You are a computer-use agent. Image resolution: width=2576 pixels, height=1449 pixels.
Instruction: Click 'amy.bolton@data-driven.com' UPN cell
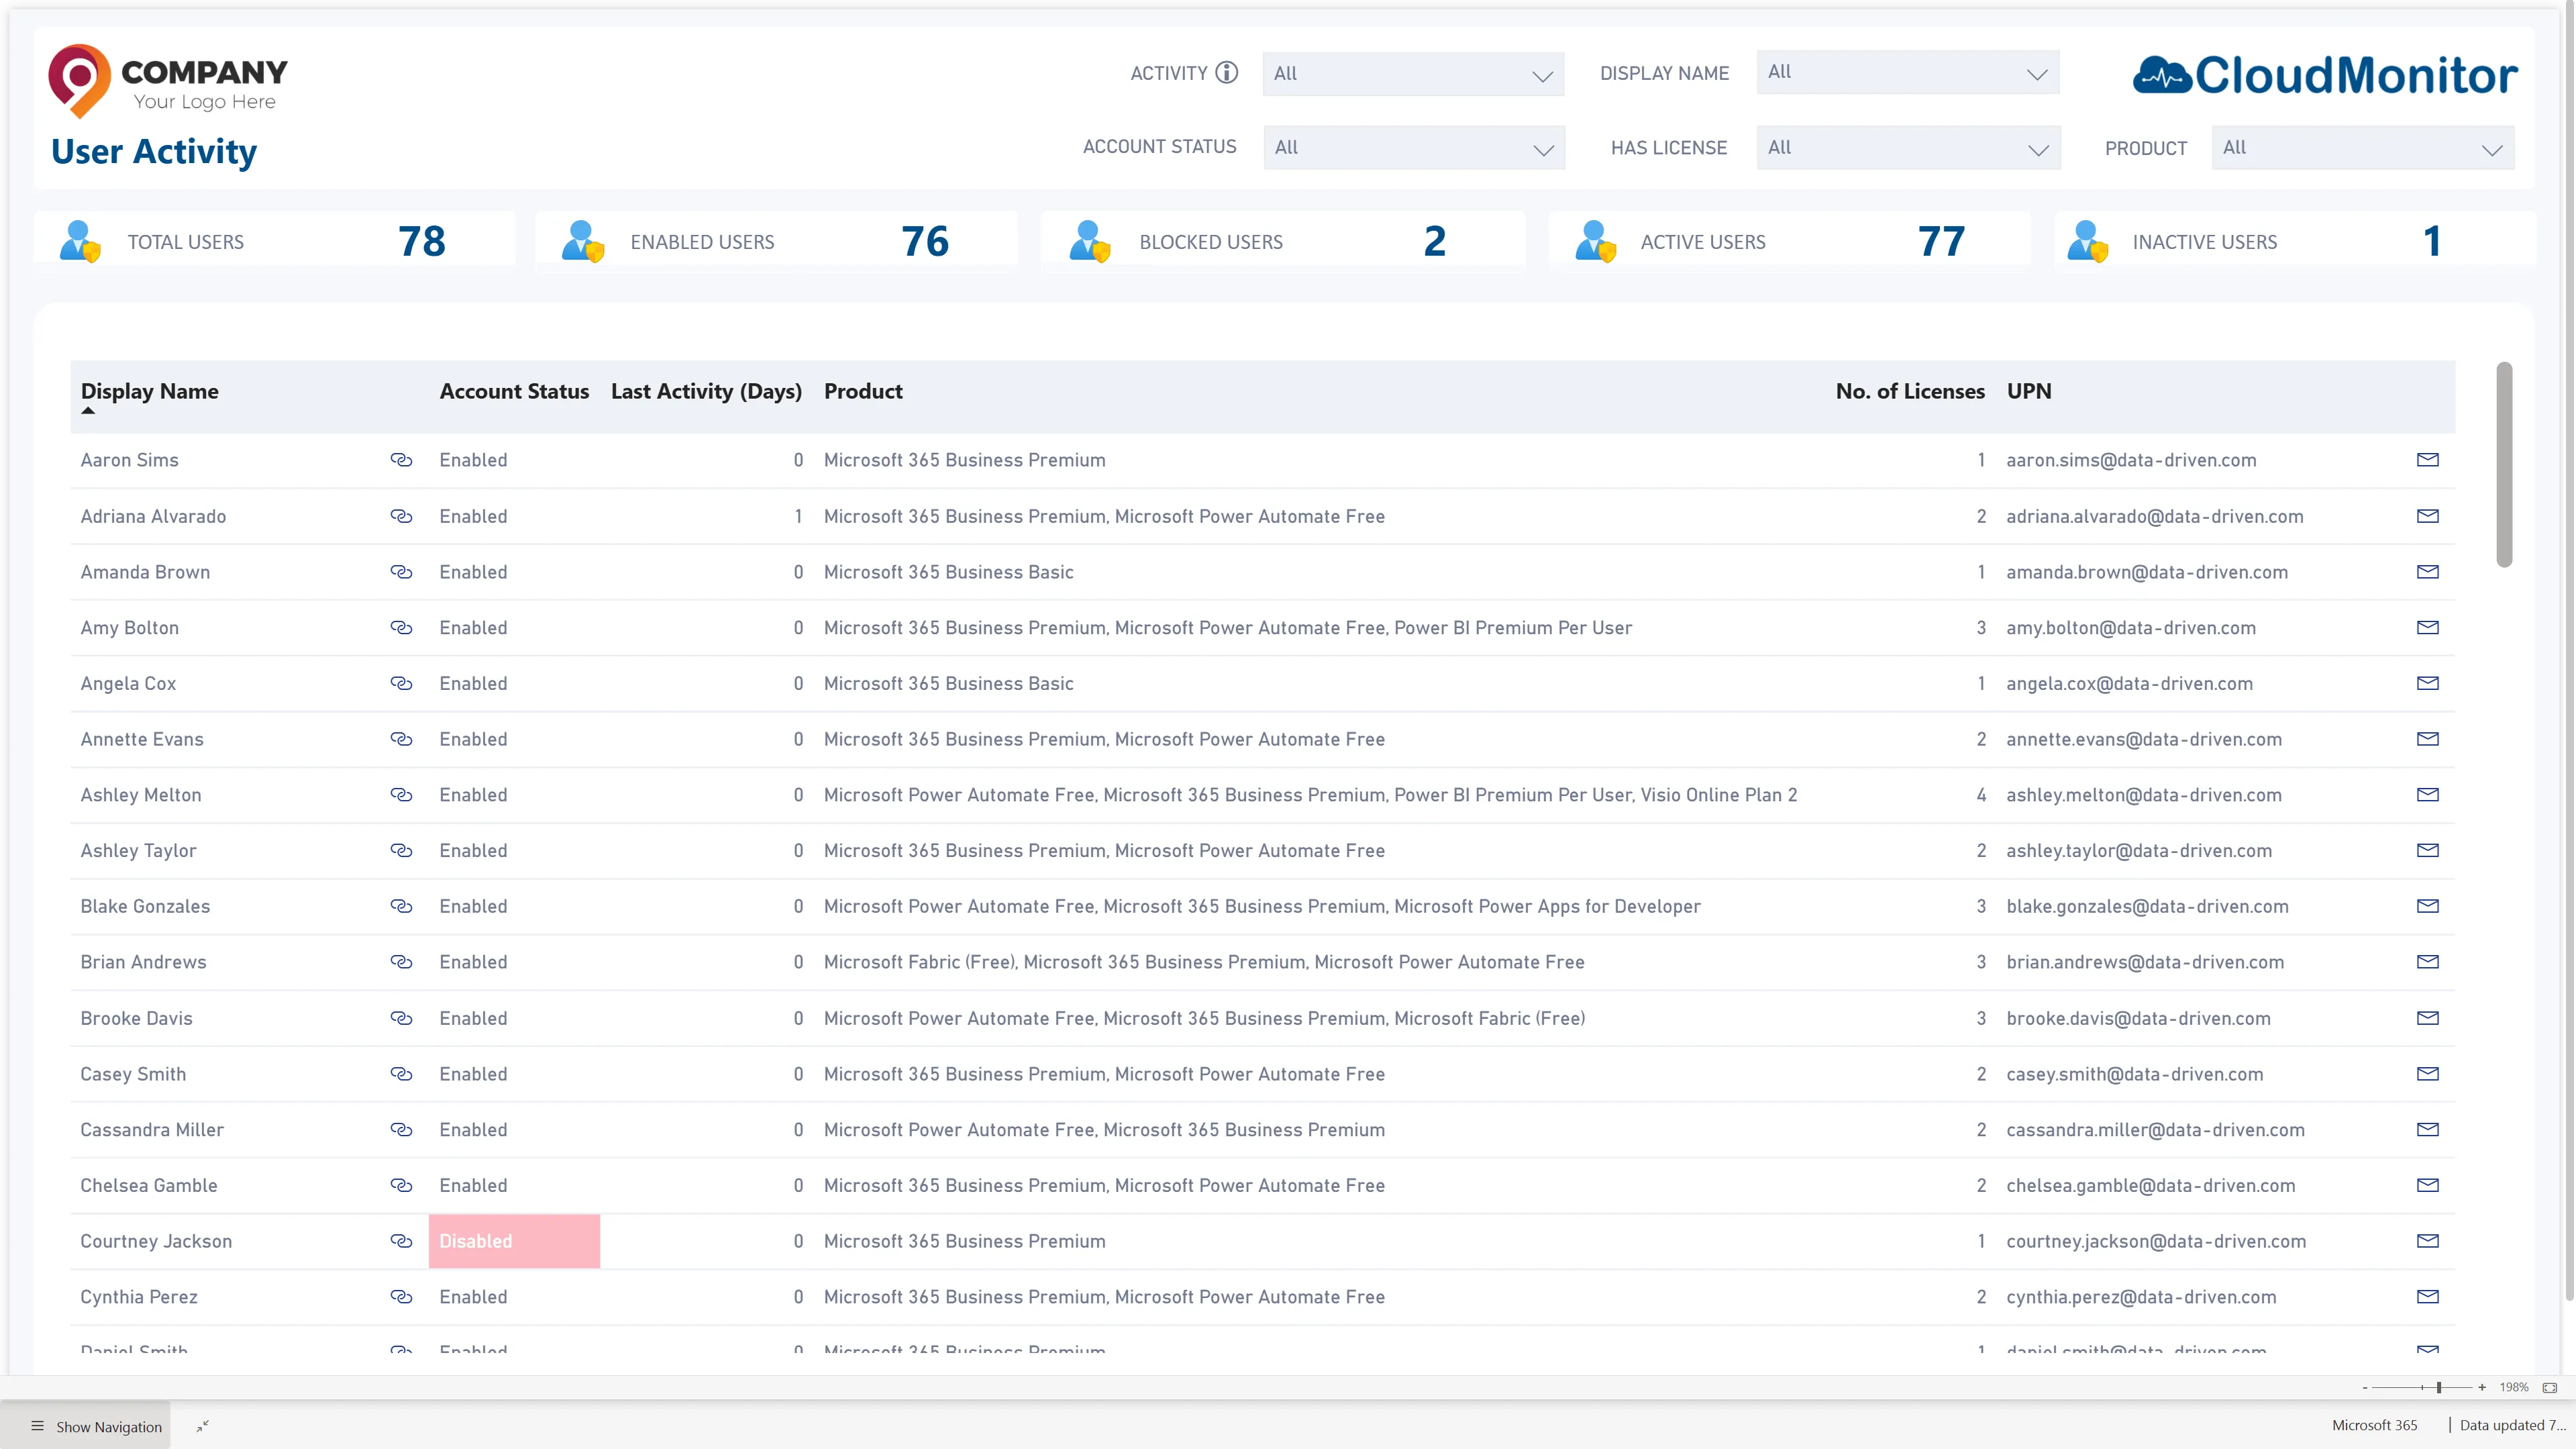pos(2131,628)
